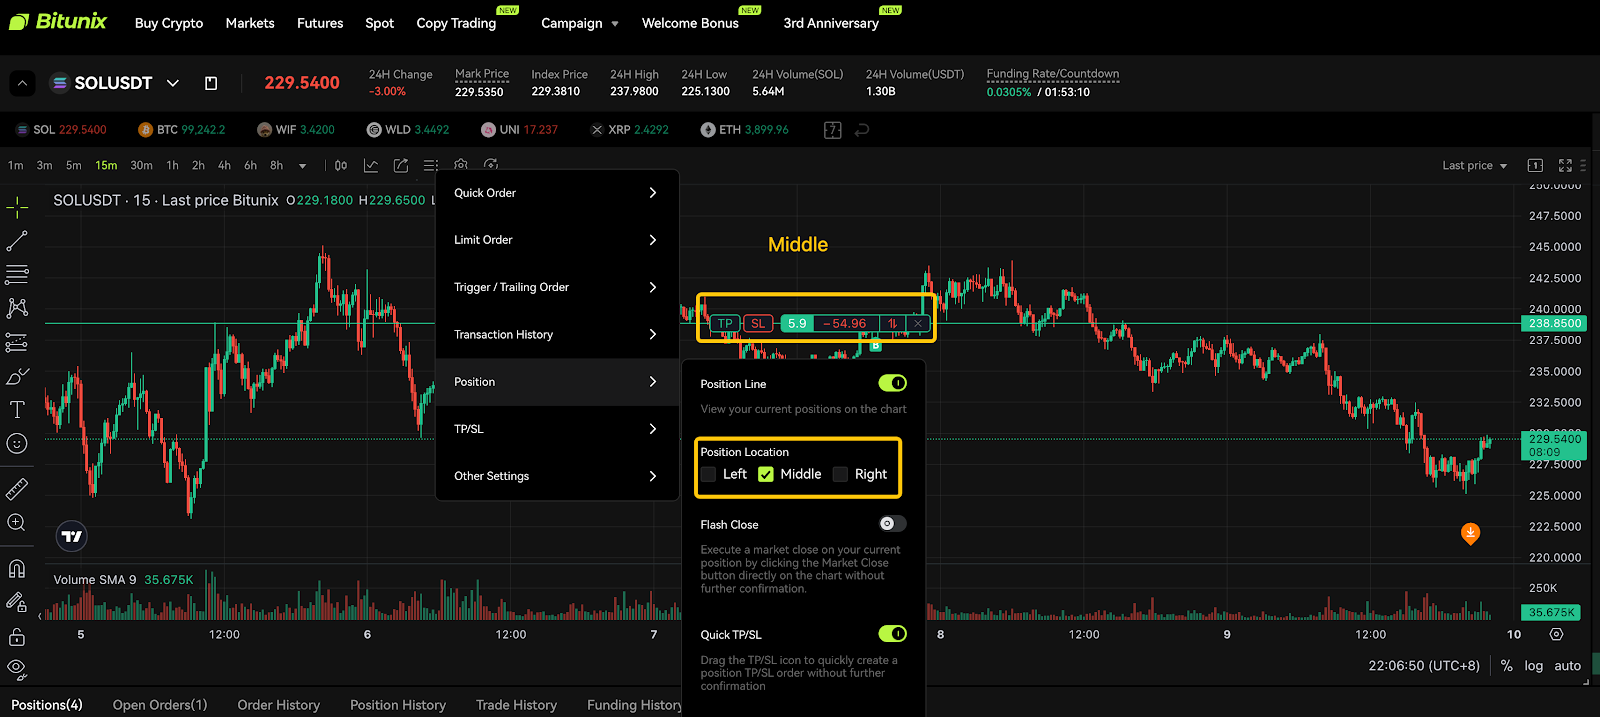The width and height of the screenshot is (1600, 717).
Task: Turn off the Position Line switch
Action: coord(892,383)
